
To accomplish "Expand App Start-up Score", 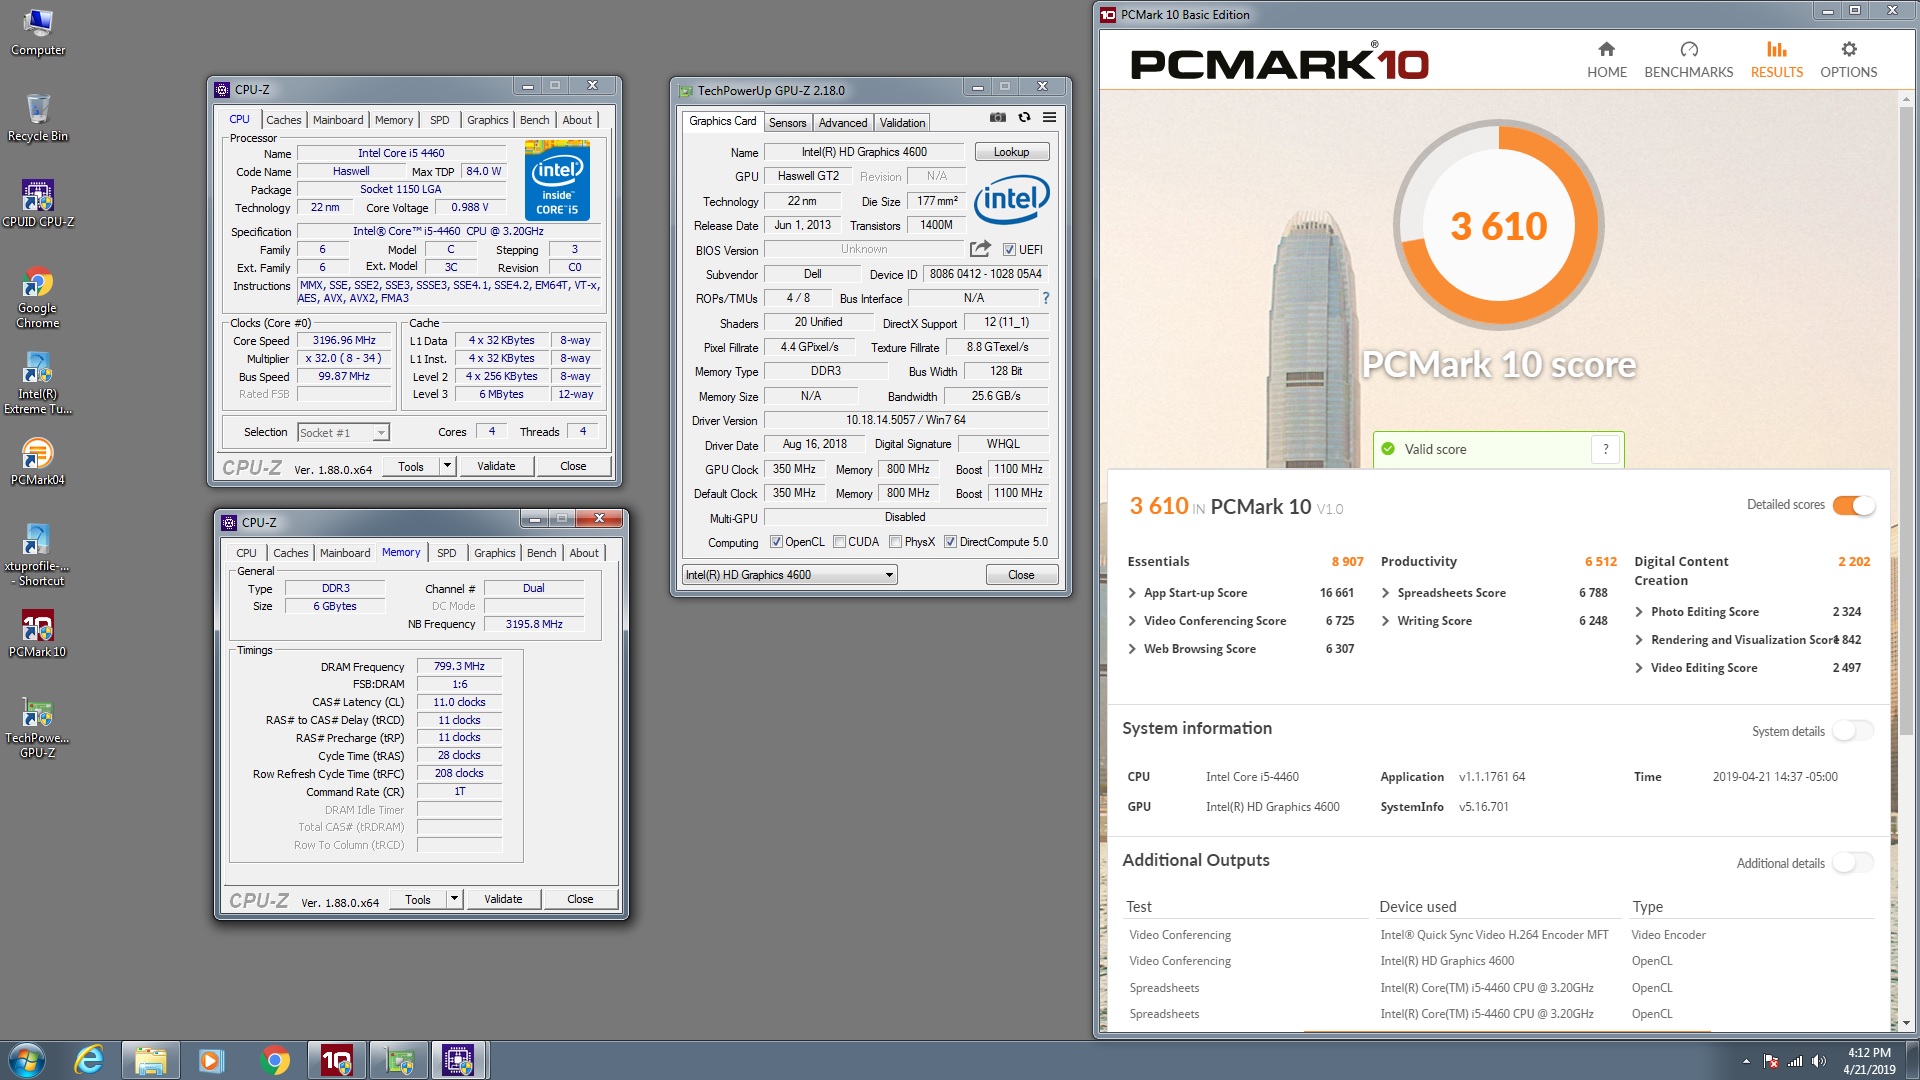I will pos(1132,593).
